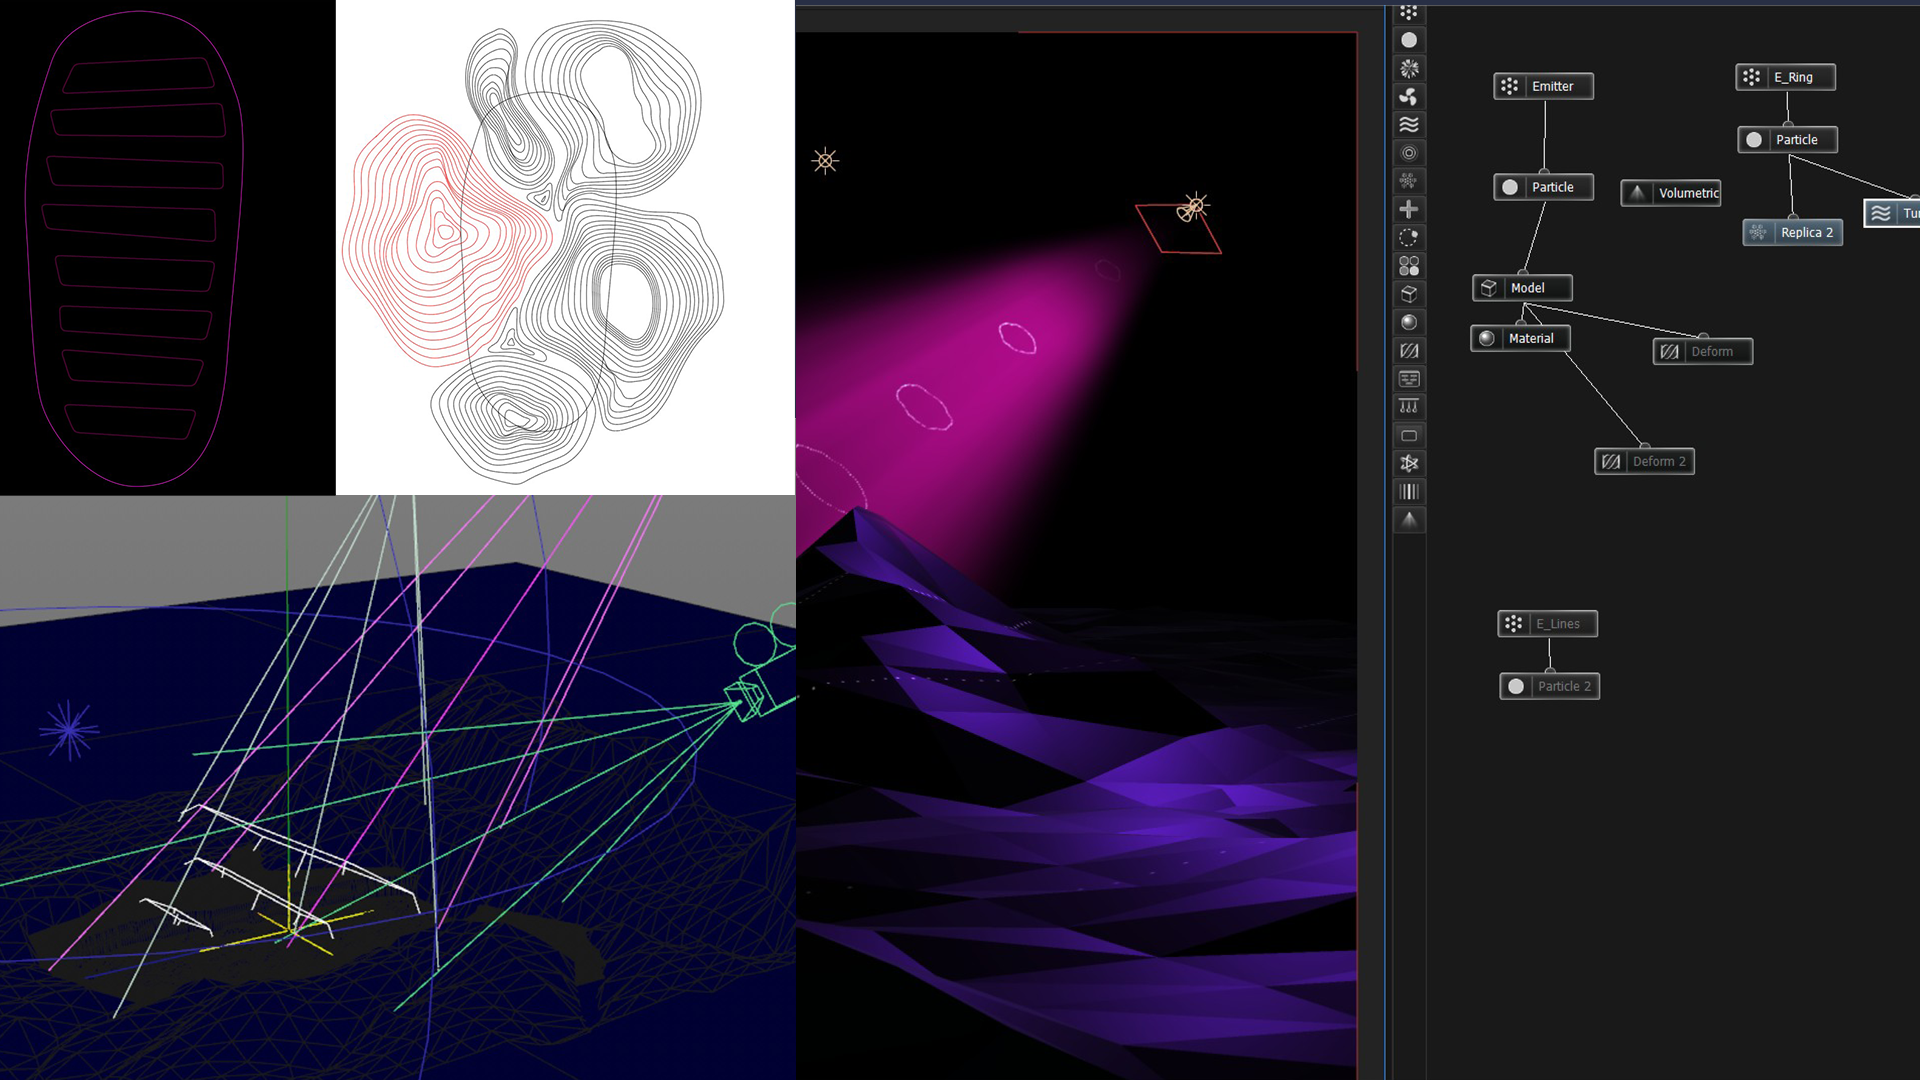Select the cube Model icon in toolbar
The image size is (1920, 1080).
[1409, 294]
